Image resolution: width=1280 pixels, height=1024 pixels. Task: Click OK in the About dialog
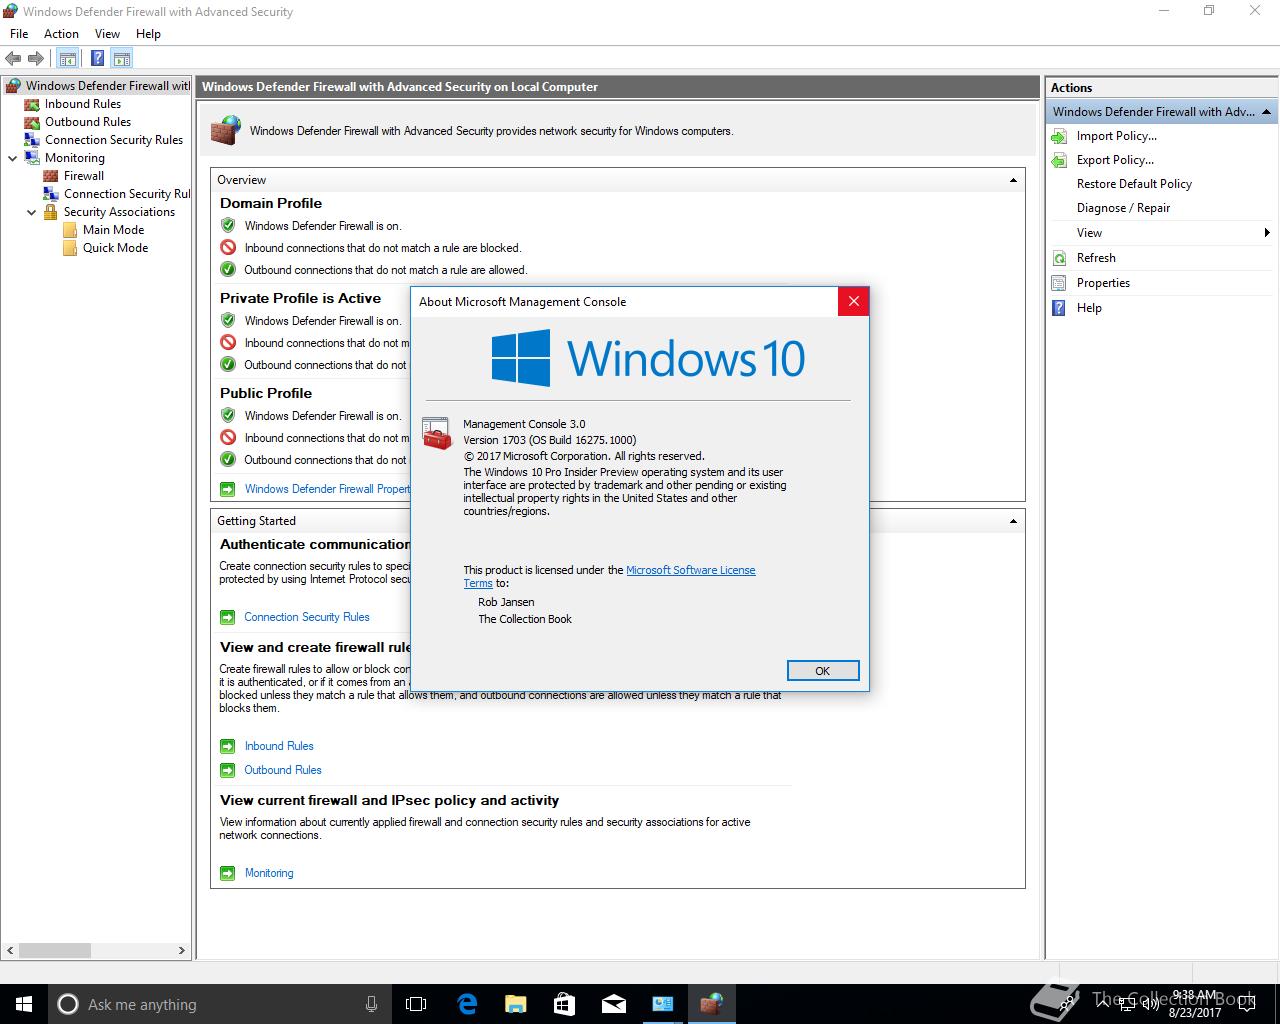(x=823, y=671)
